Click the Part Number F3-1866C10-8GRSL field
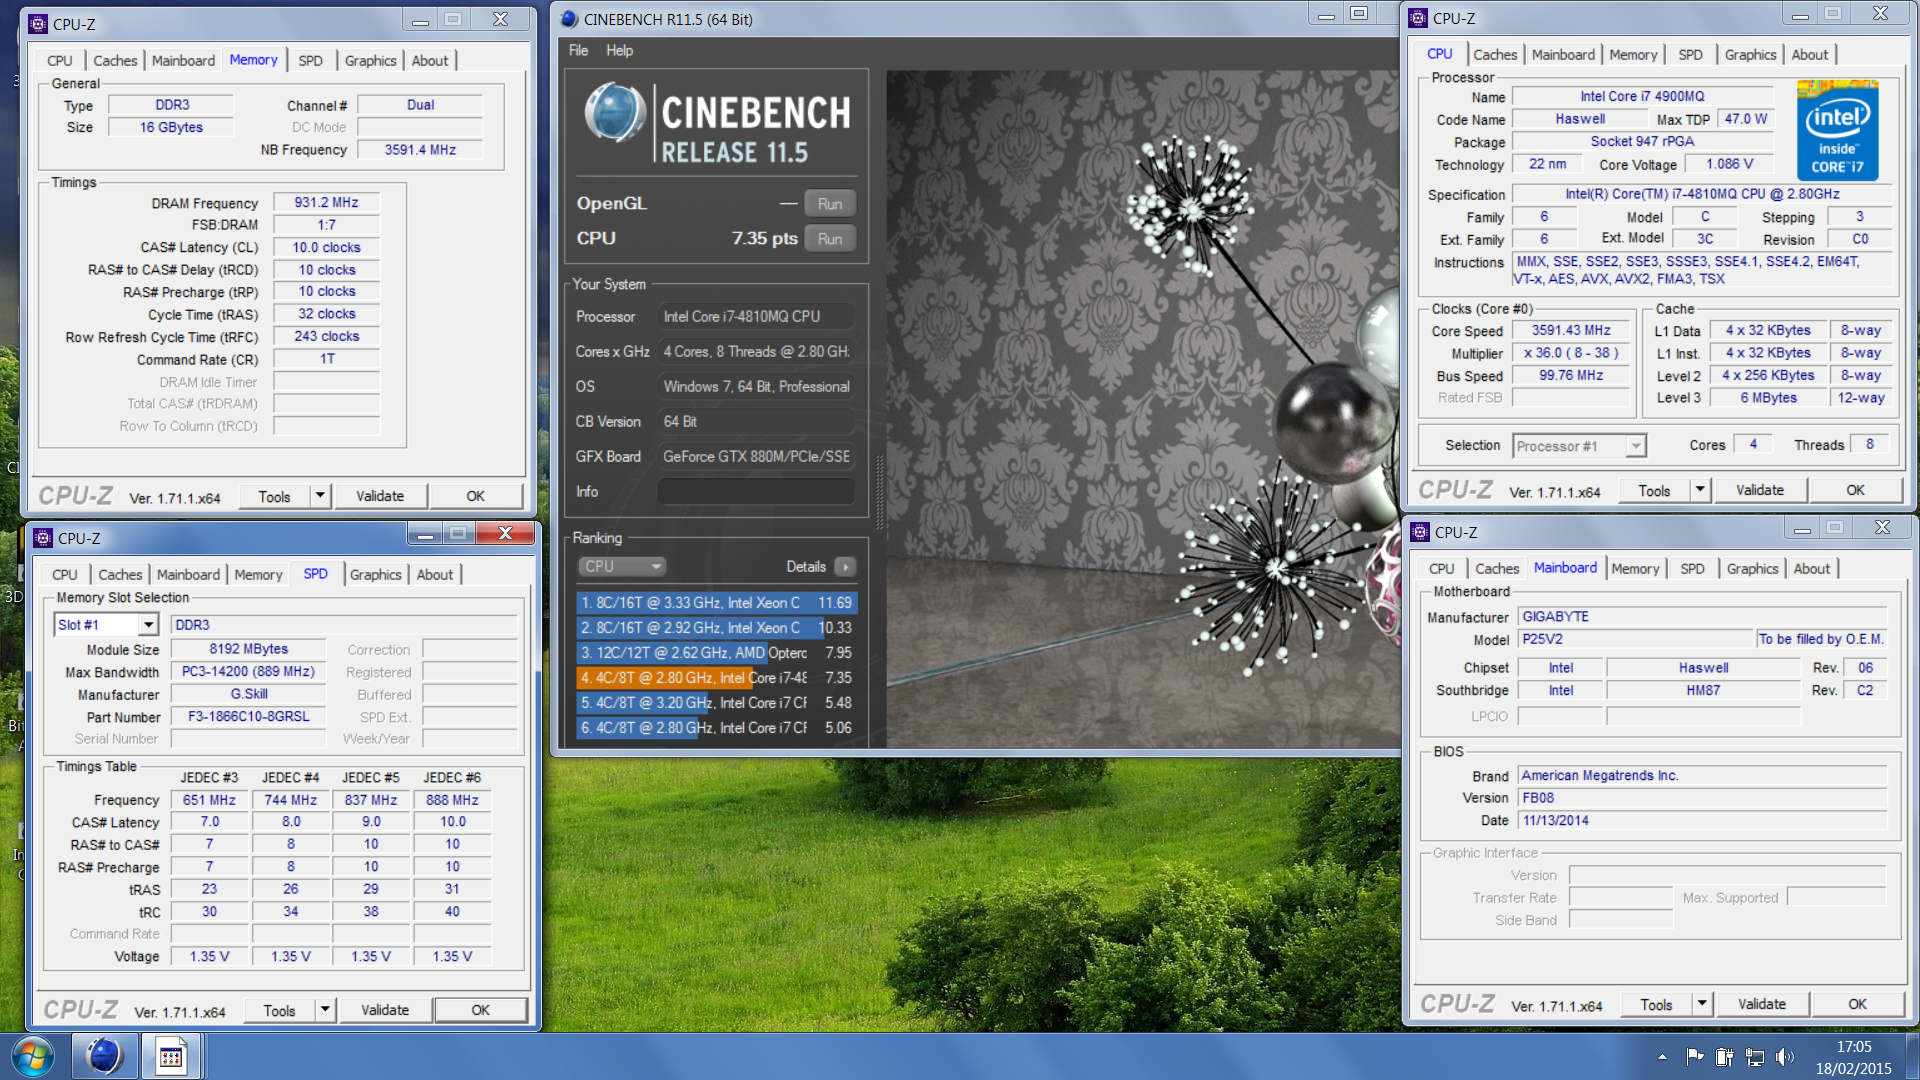The height and width of the screenshot is (1080, 1920). click(248, 717)
